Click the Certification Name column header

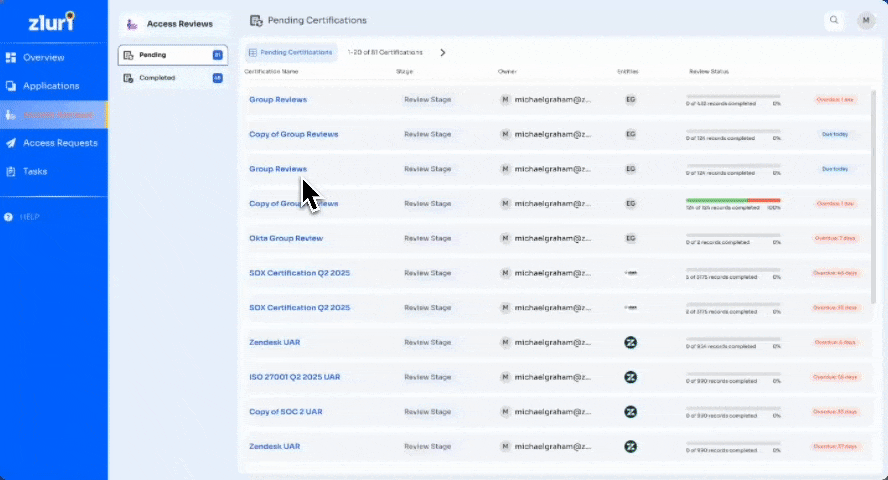(x=271, y=72)
